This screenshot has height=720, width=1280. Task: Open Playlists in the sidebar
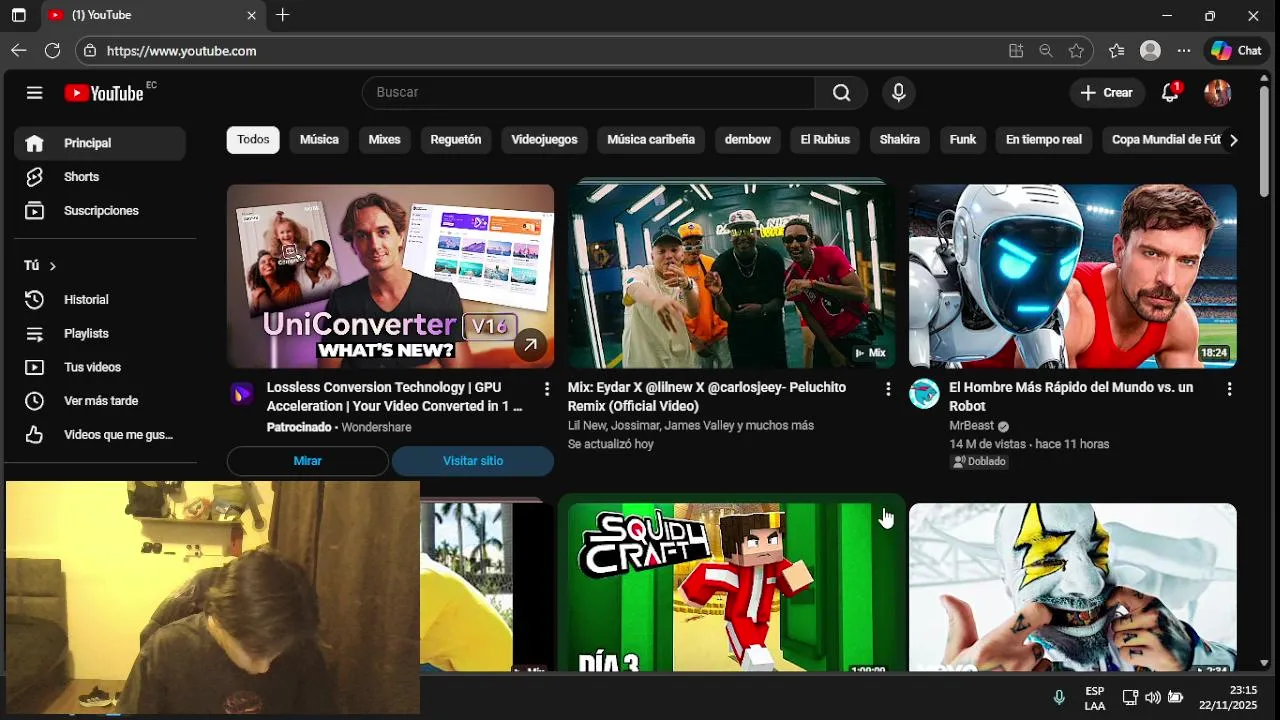tap(100, 334)
